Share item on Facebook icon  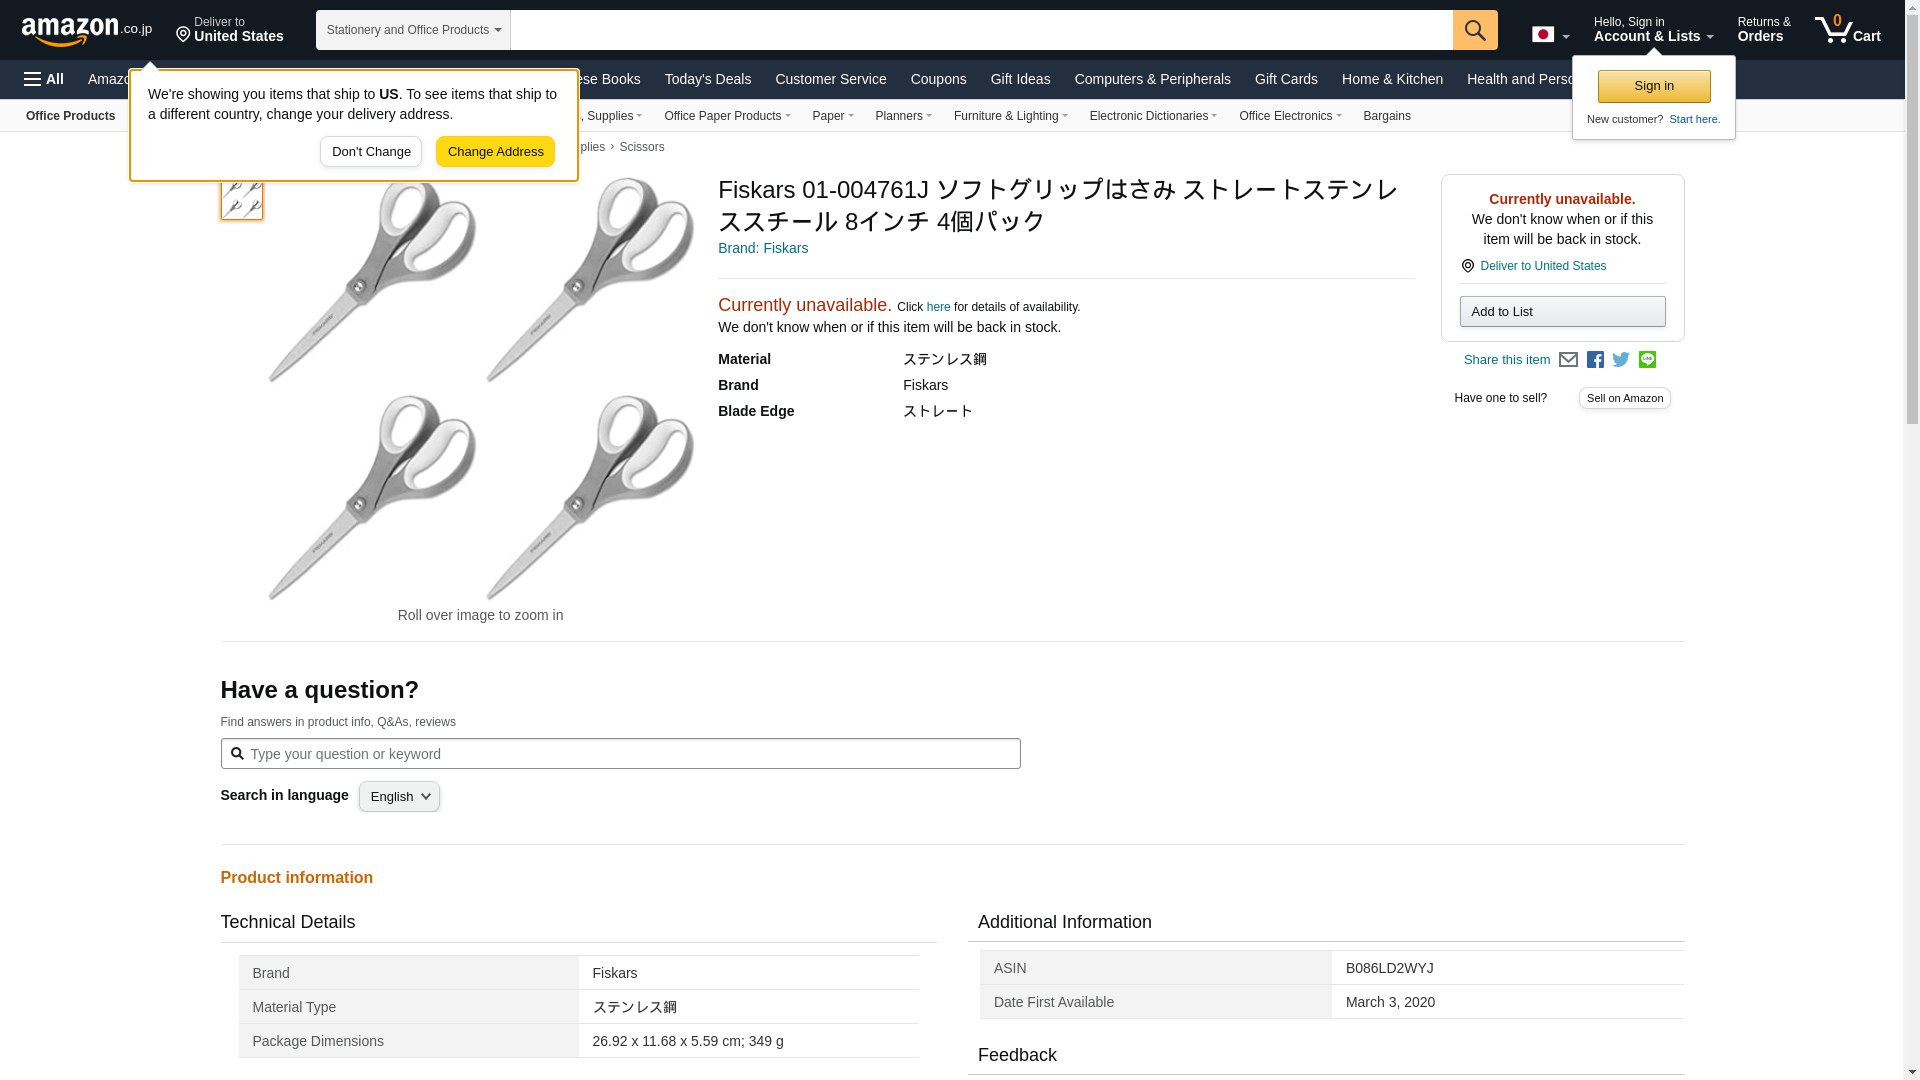[1595, 360]
